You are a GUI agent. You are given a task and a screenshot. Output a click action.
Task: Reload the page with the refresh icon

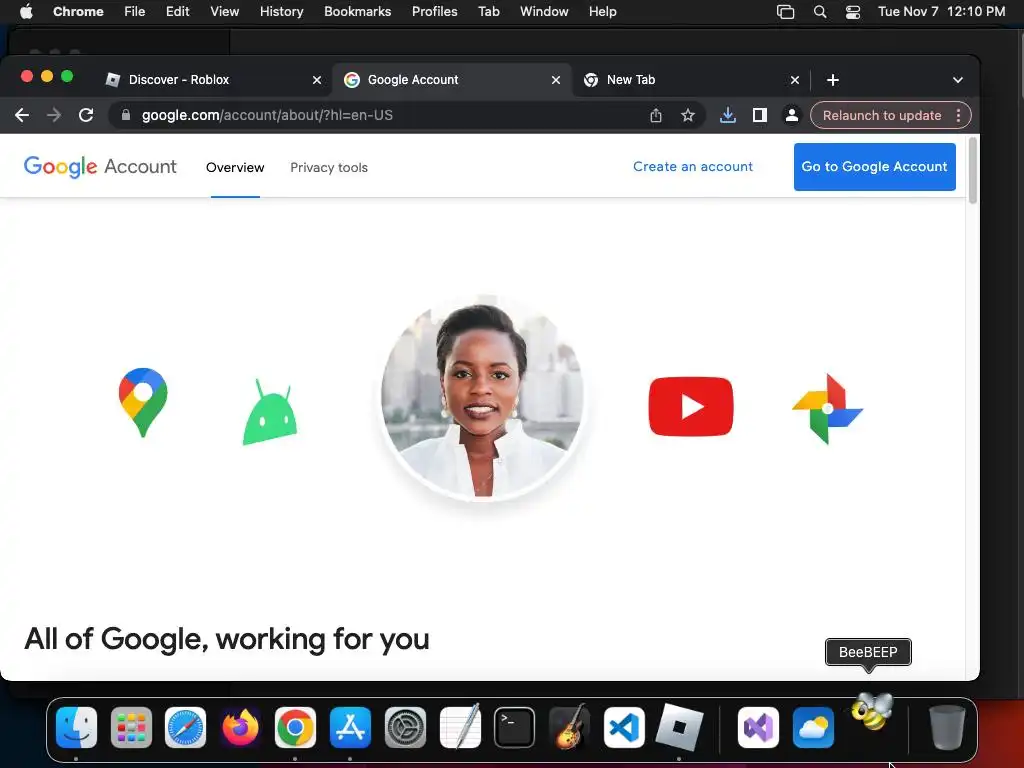86,116
